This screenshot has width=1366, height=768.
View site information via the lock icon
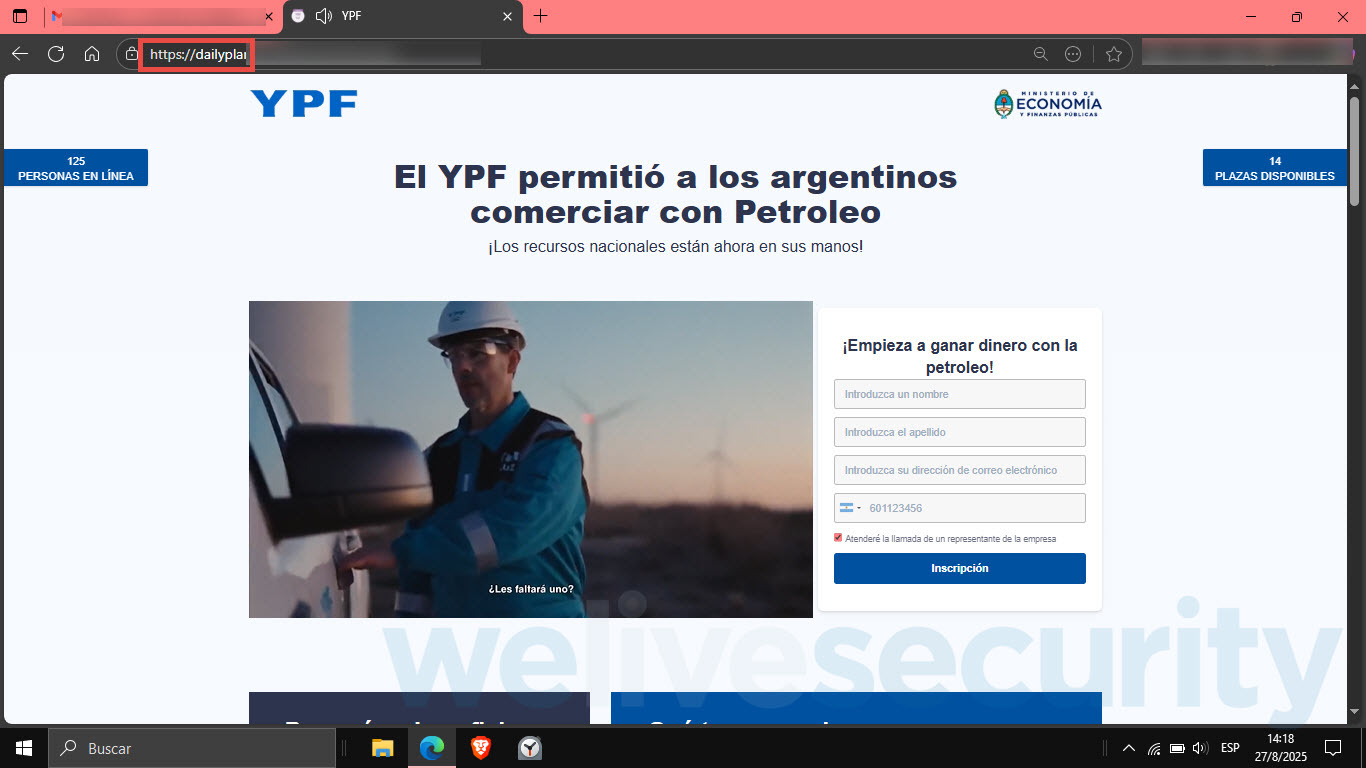point(132,54)
